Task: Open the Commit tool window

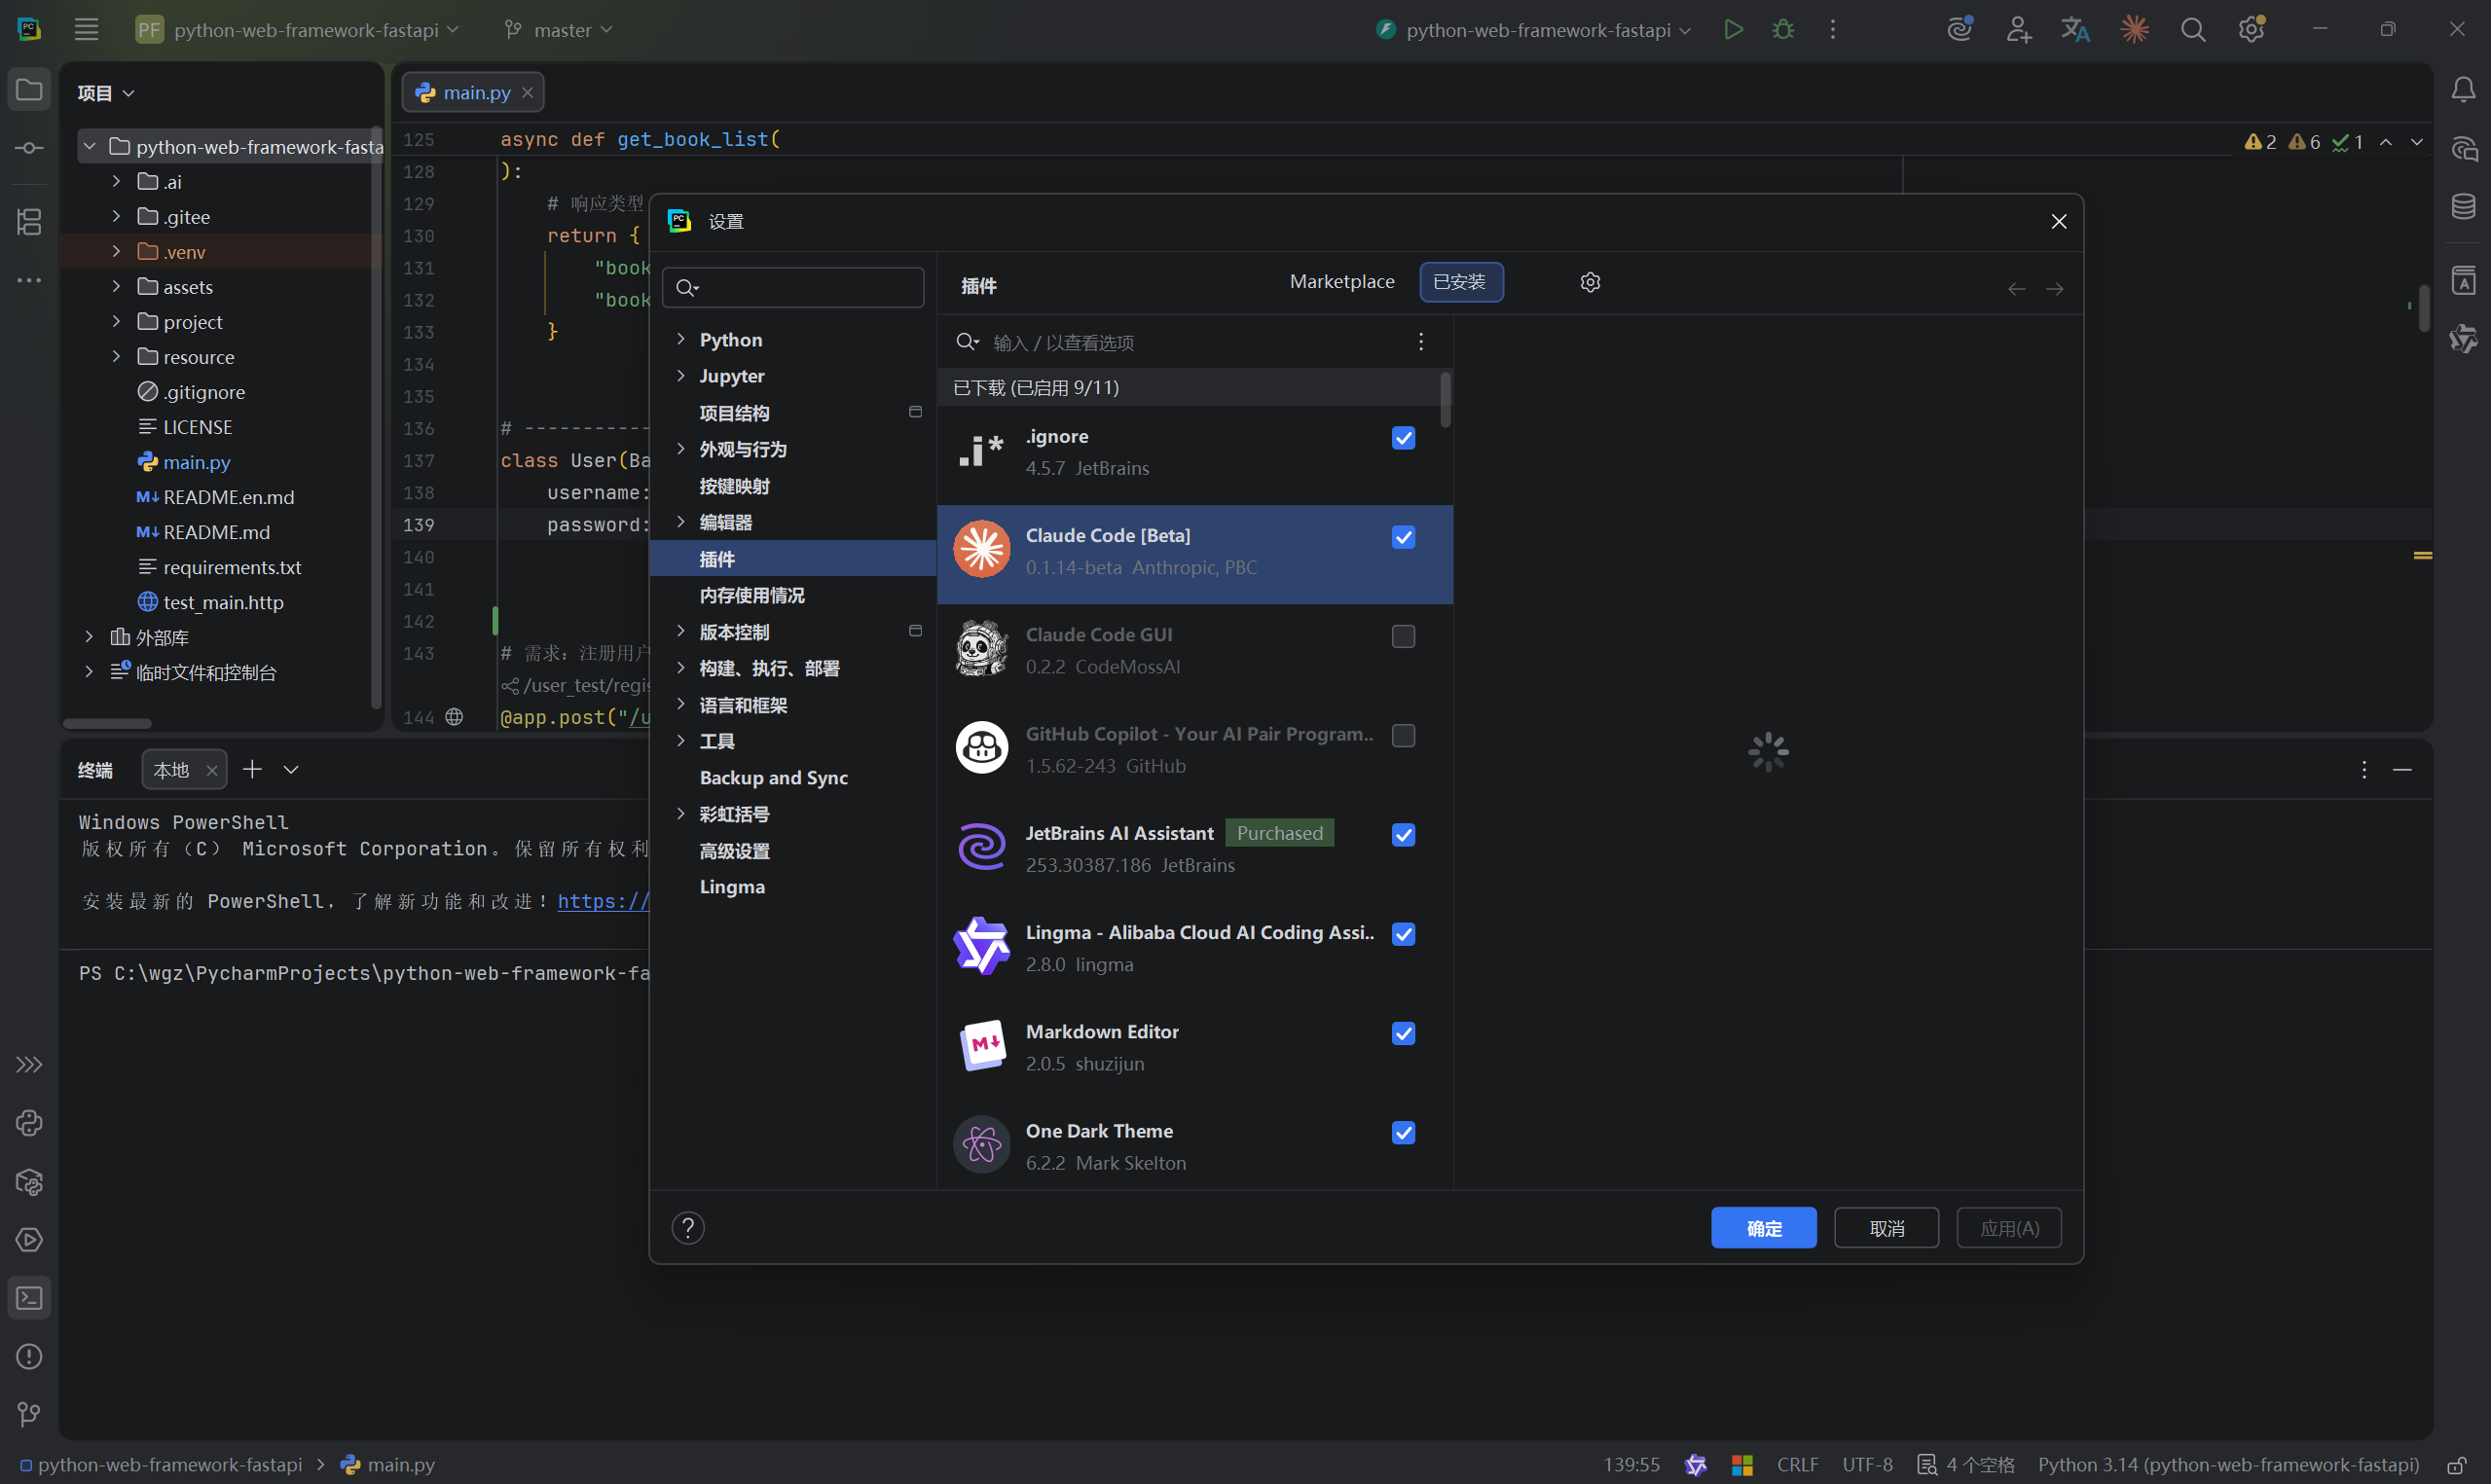Action: pyautogui.click(x=29, y=148)
